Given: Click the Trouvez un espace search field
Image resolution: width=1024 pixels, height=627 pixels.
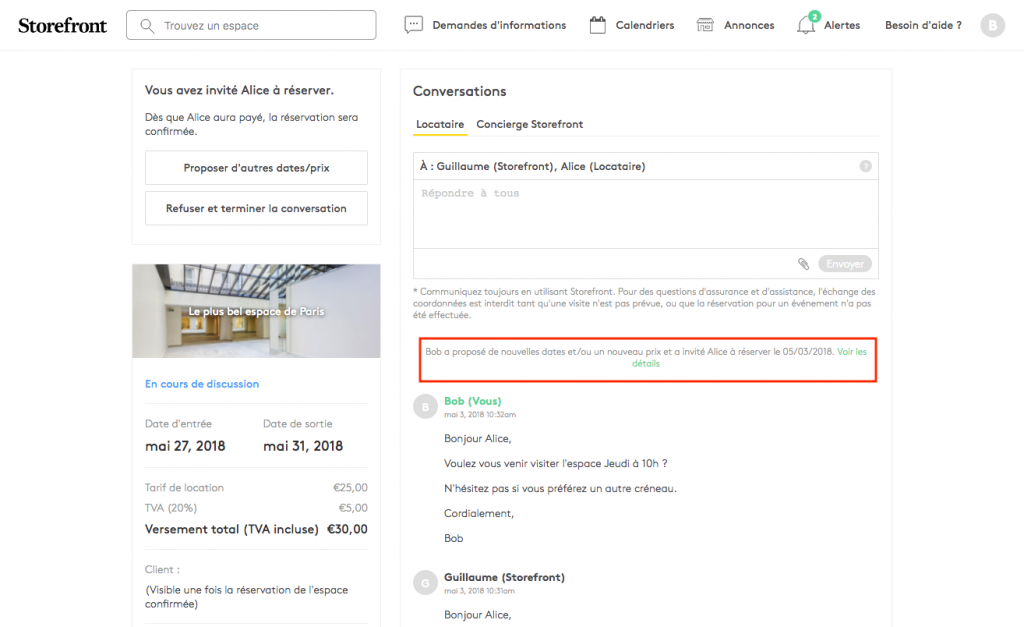Looking at the screenshot, I should (x=265, y=25).
